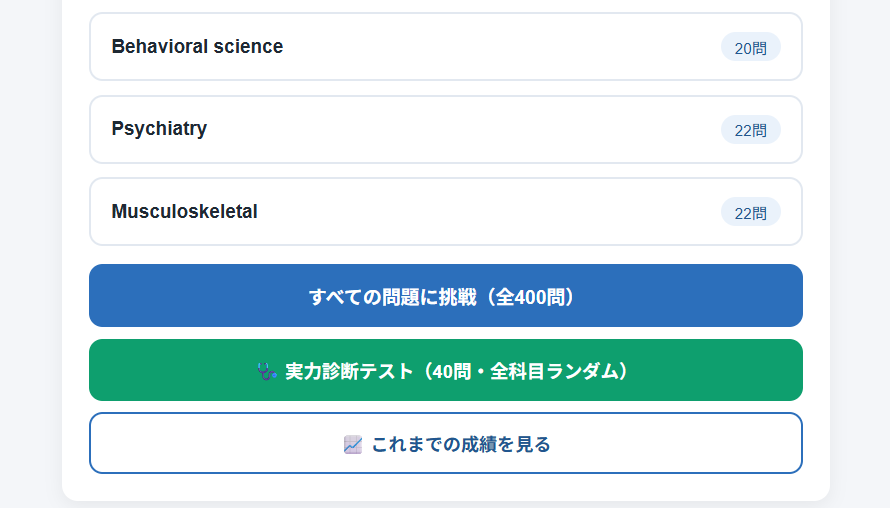Start すべての問題に挑戦 with all 400 questions
Viewport: 890px width, 508px height.
click(446, 295)
